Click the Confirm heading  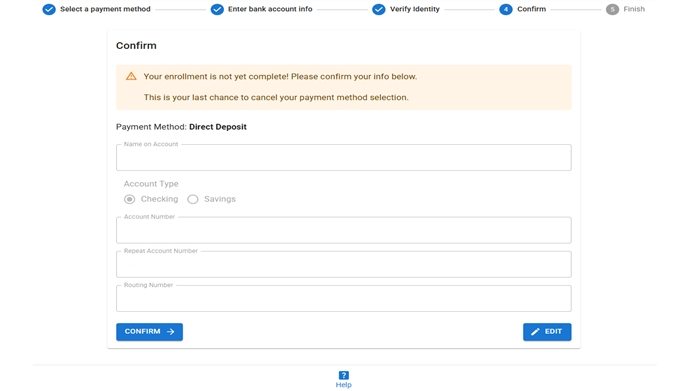click(136, 46)
